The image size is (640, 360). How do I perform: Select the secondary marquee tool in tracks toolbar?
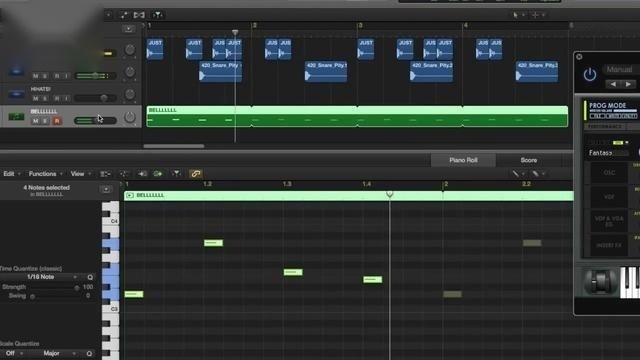click(x=535, y=15)
